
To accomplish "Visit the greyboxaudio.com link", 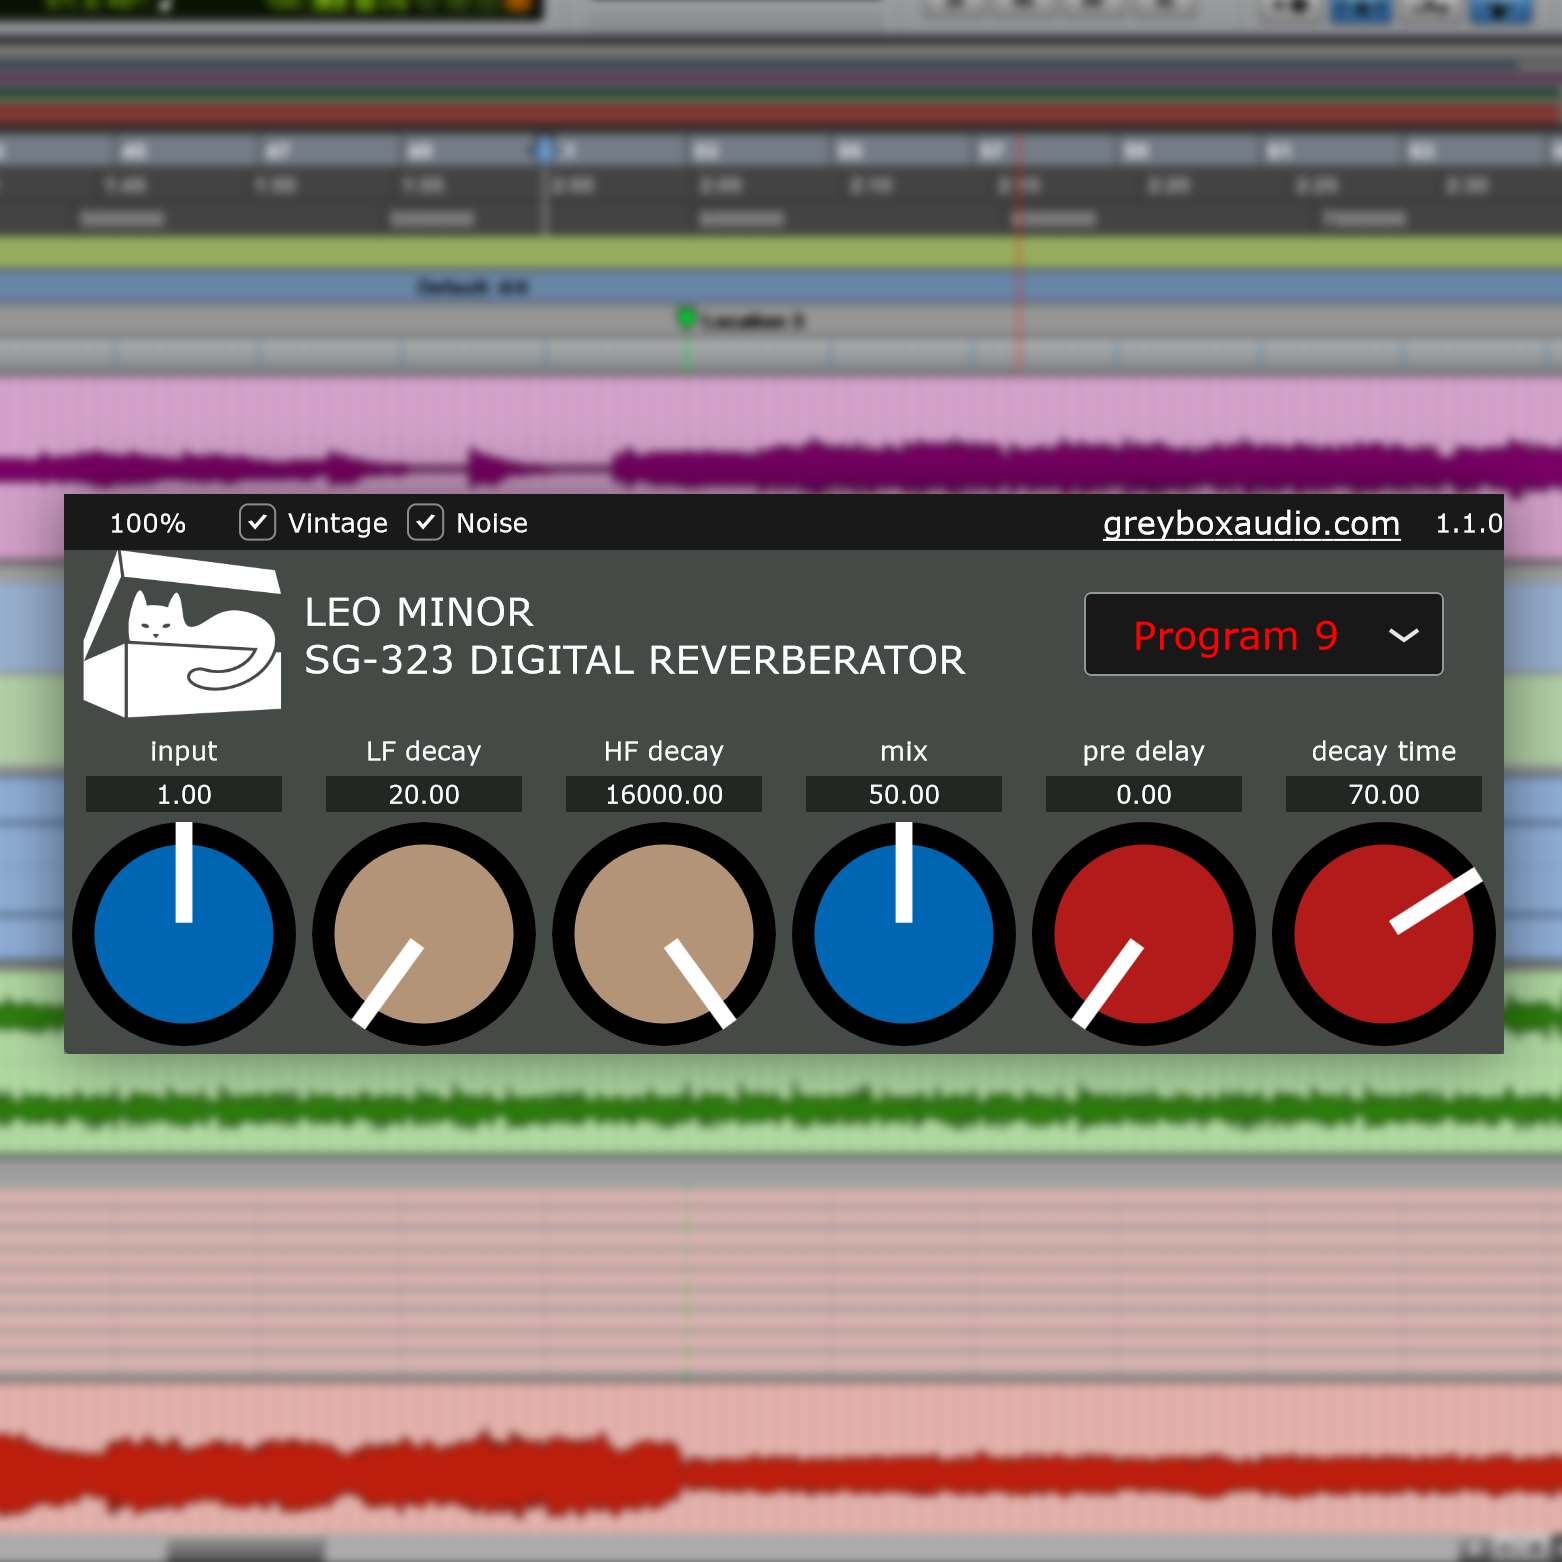I will (1251, 523).
